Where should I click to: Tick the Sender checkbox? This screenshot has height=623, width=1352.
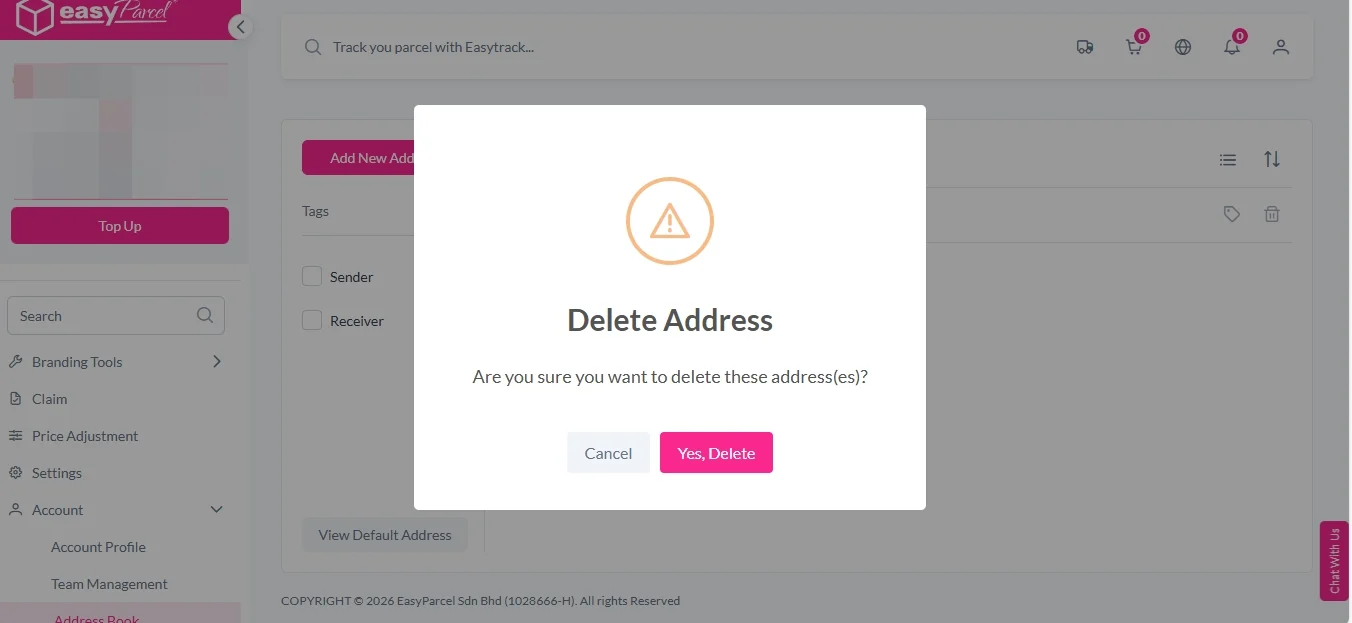coord(312,277)
